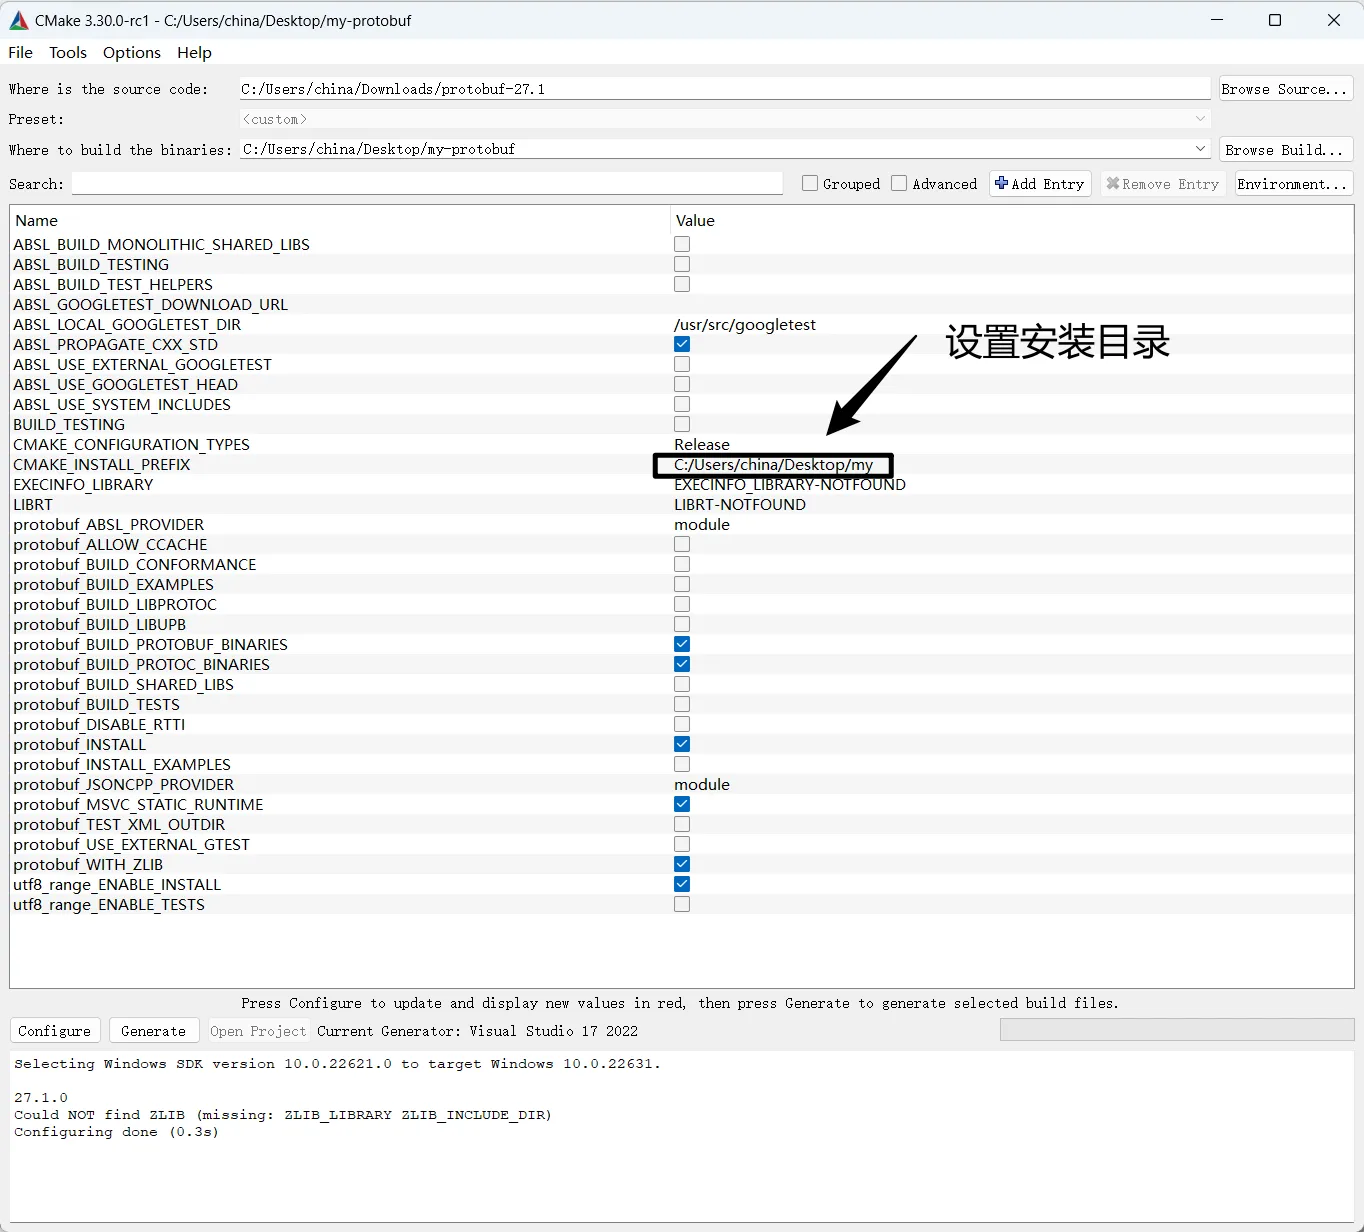This screenshot has width=1364, height=1232.
Task: Open the Tools menu
Action: coord(68,52)
